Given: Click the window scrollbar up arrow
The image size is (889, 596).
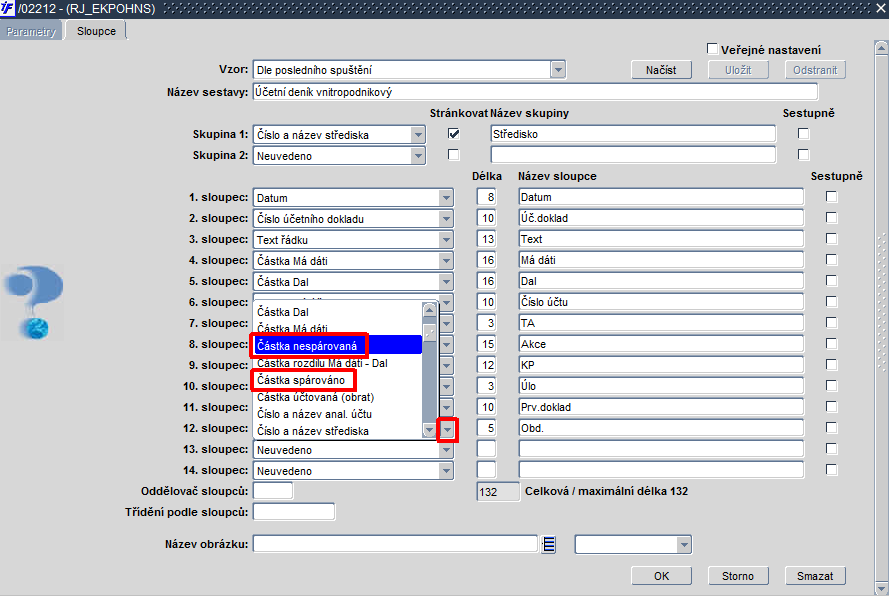Looking at the screenshot, I should (881, 48).
